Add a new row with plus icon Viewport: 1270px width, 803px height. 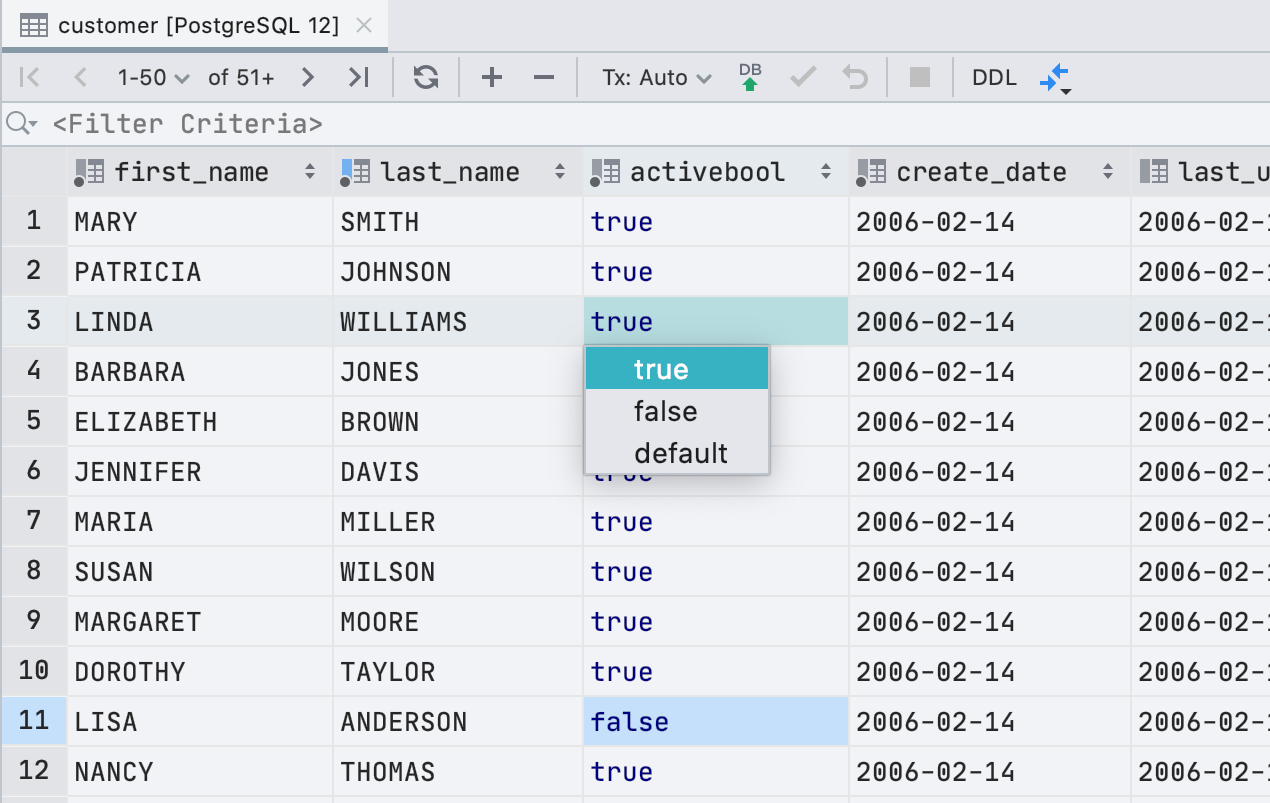tap(491, 77)
